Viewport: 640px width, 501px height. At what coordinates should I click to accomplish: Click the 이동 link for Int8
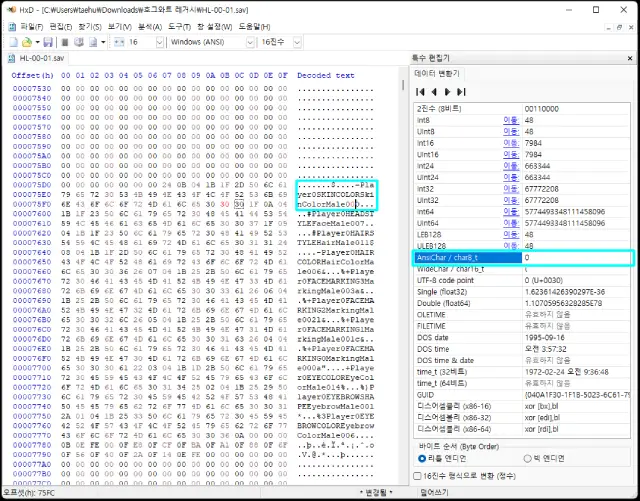(x=511, y=120)
